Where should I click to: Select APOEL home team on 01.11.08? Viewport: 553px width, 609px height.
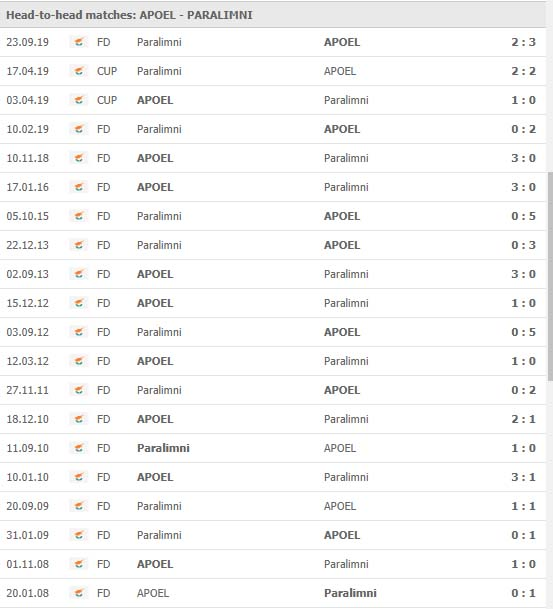coord(155,564)
